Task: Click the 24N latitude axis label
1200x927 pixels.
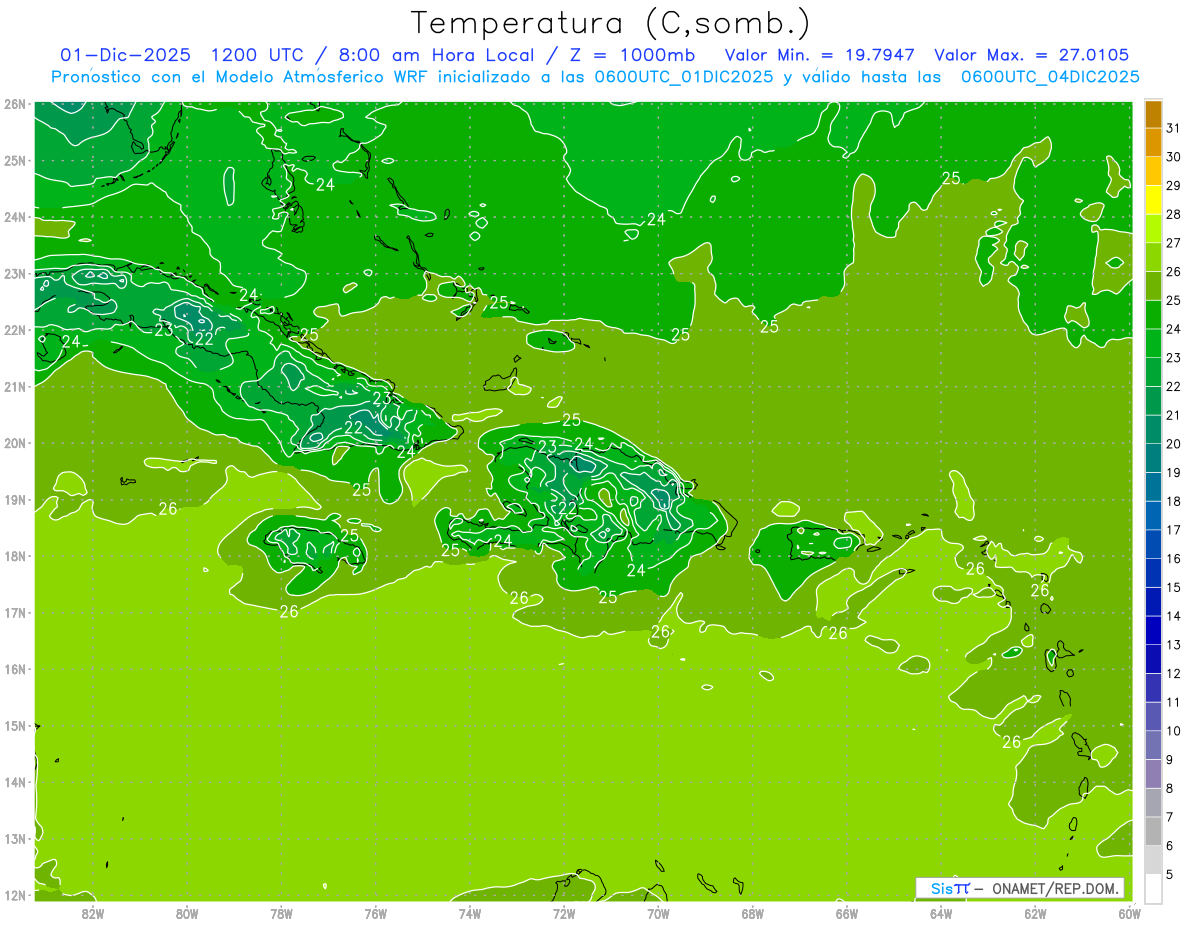Action: (x=15, y=217)
